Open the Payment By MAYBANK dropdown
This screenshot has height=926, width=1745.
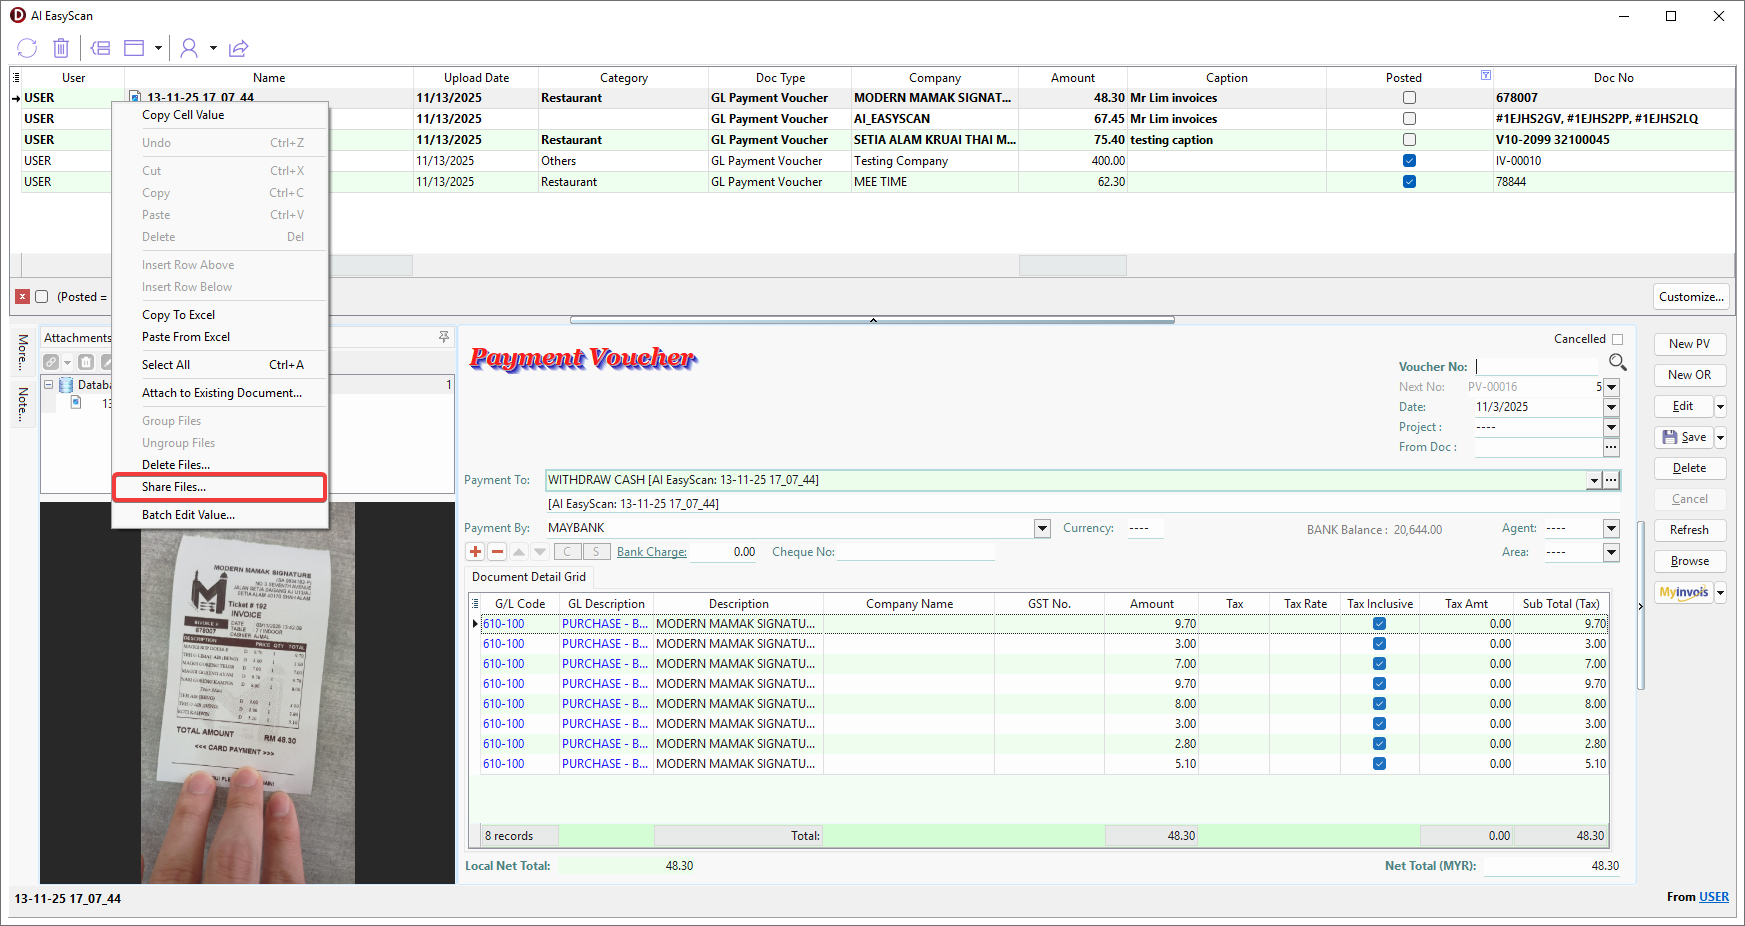pyautogui.click(x=1042, y=528)
